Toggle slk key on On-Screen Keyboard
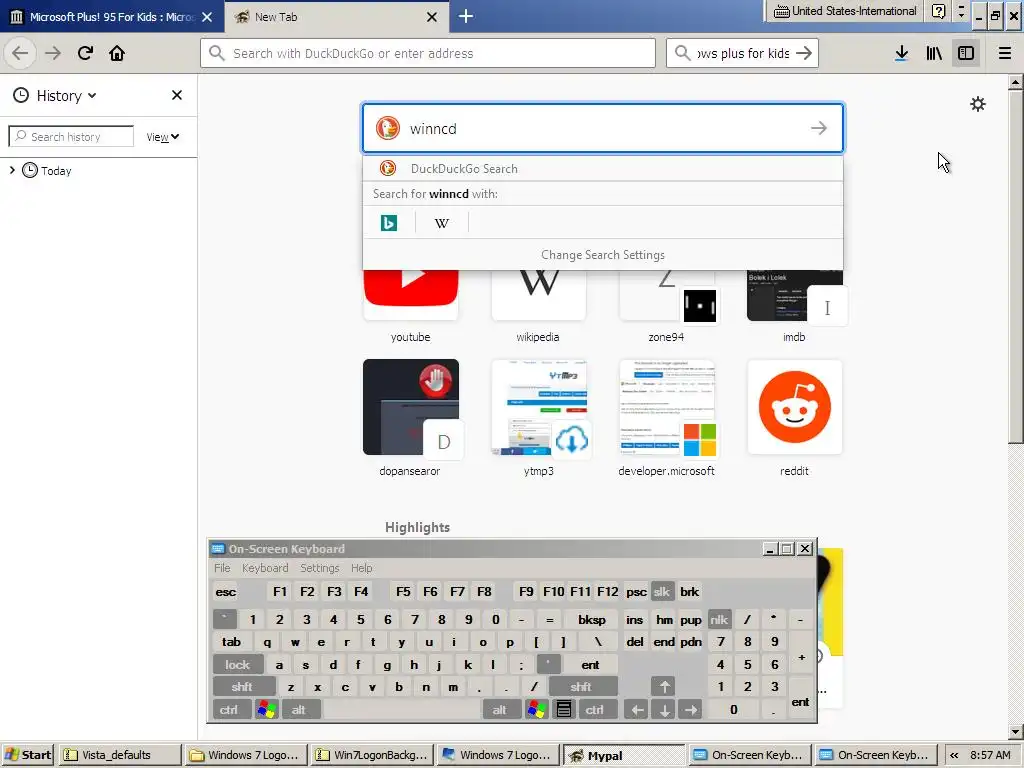The image size is (1024, 768). [x=662, y=592]
